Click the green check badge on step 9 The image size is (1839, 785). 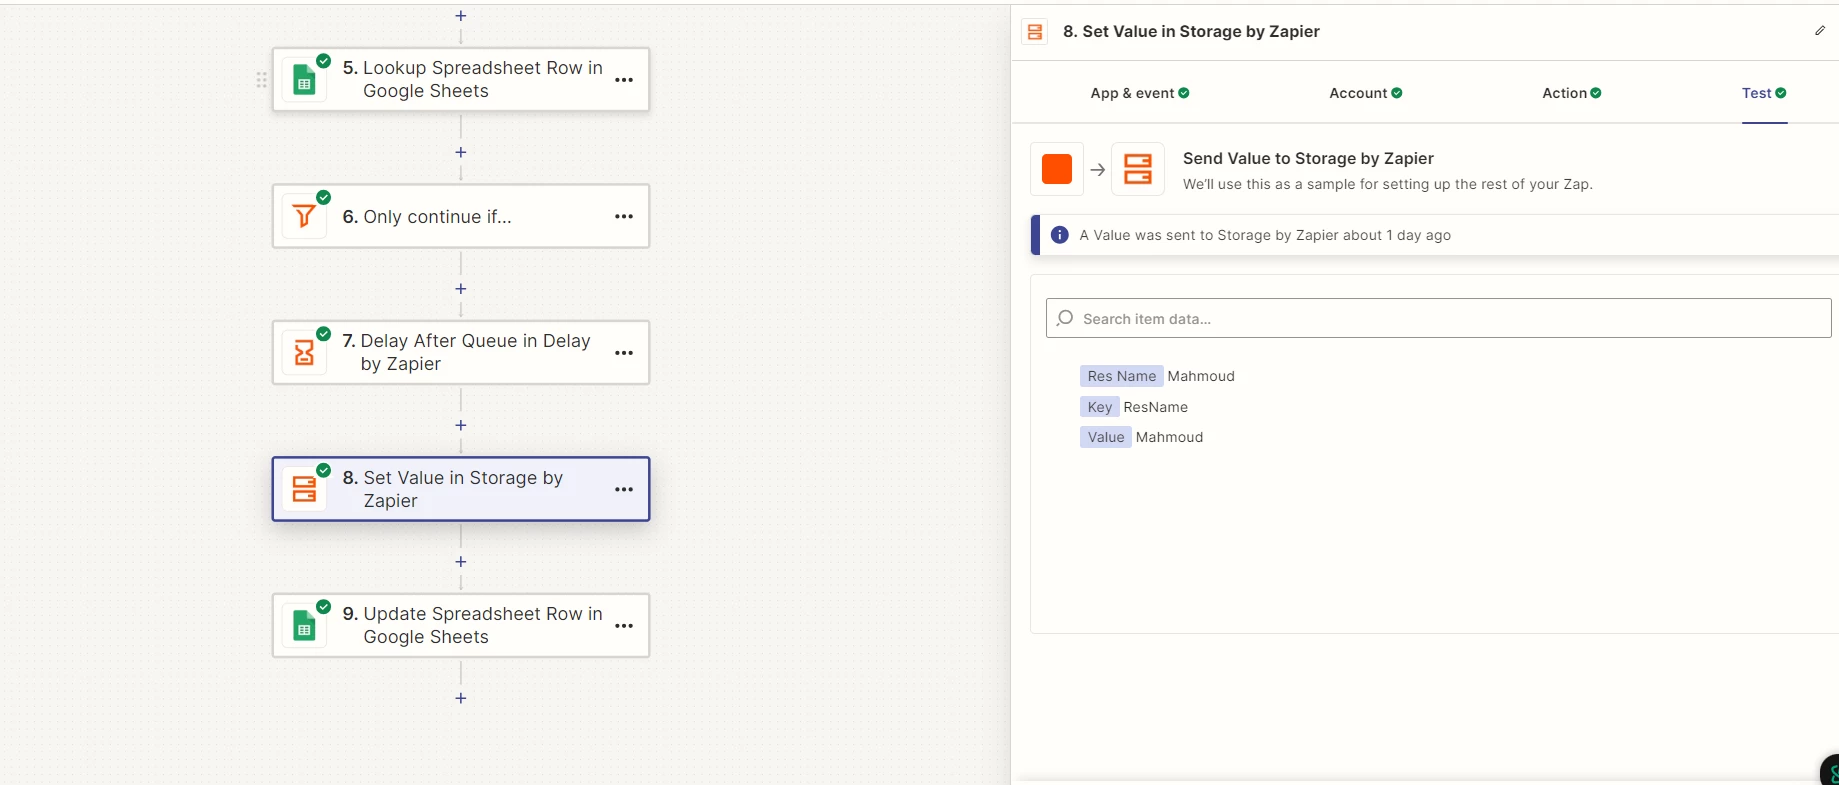[x=324, y=607]
